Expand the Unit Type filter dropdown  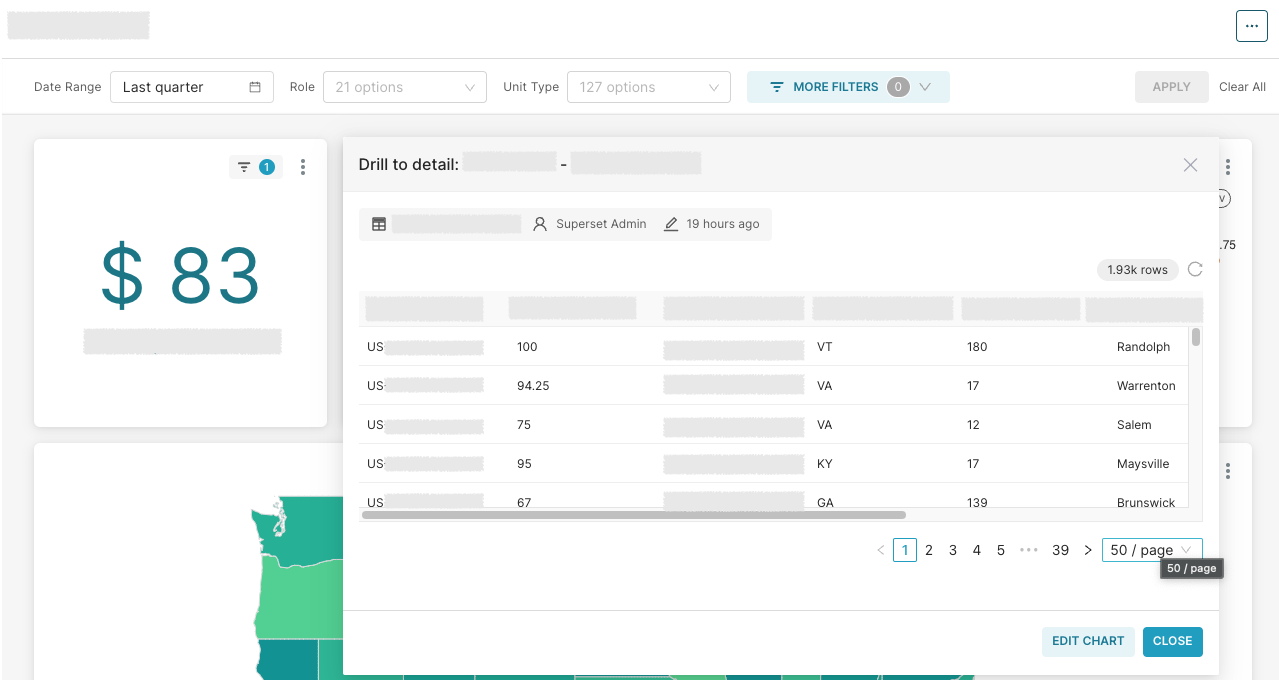[x=649, y=87]
